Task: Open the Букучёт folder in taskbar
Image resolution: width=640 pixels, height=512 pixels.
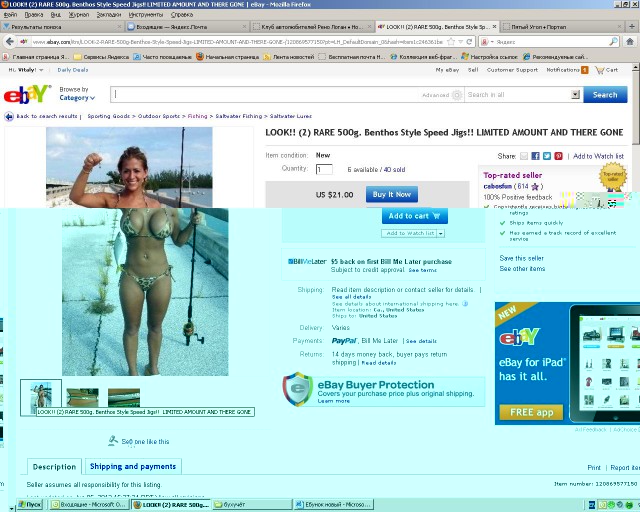Action: click(x=251, y=505)
